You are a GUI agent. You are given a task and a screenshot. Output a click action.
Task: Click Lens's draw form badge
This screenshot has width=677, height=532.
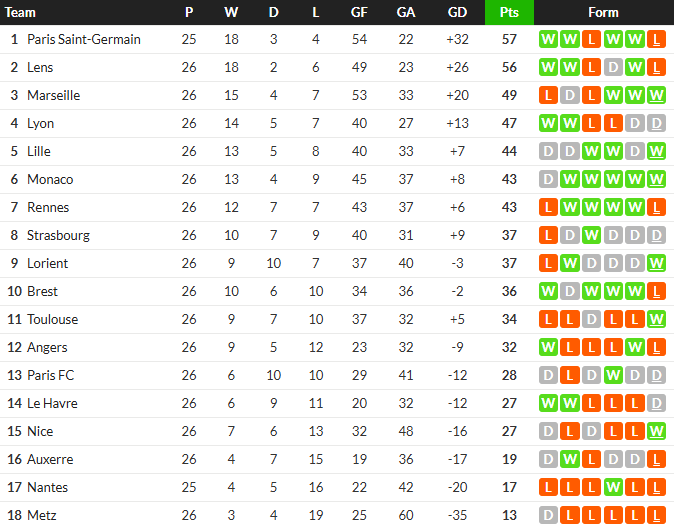pyautogui.click(x=612, y=68)
